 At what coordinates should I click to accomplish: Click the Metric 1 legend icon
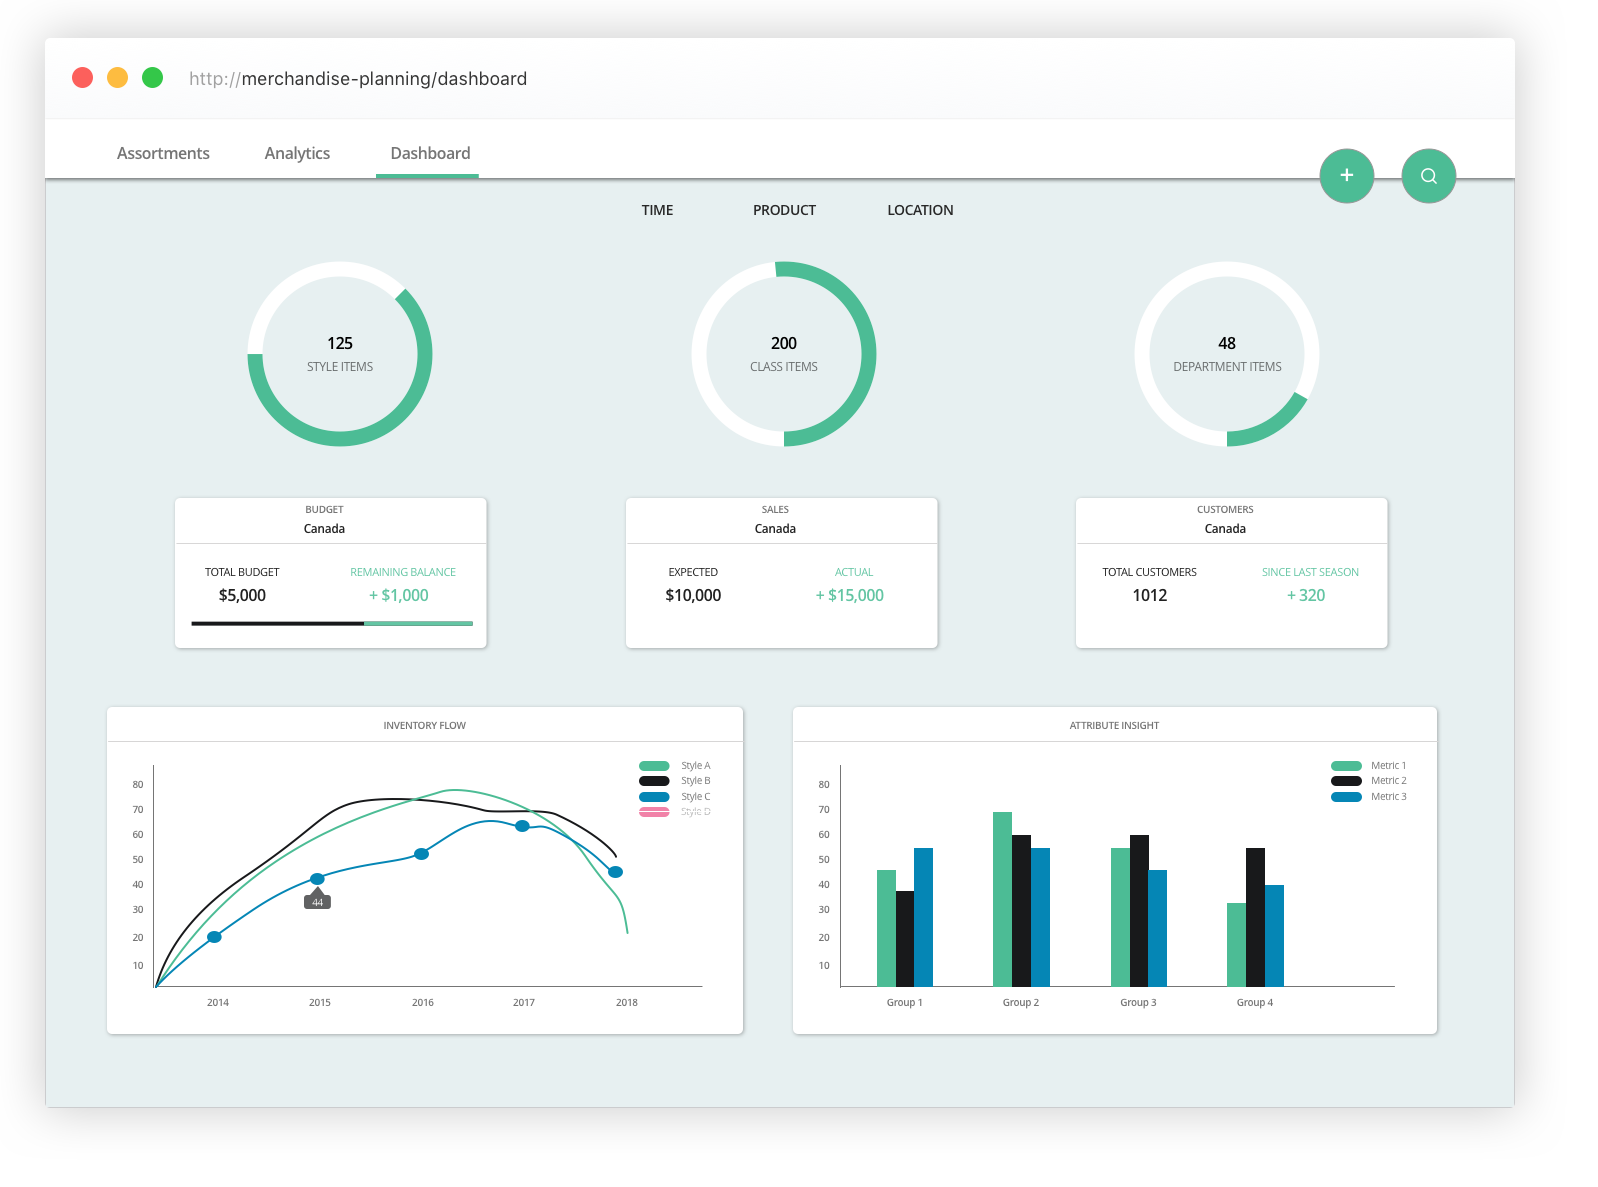pyautogui.click(x=1346, y=766)
